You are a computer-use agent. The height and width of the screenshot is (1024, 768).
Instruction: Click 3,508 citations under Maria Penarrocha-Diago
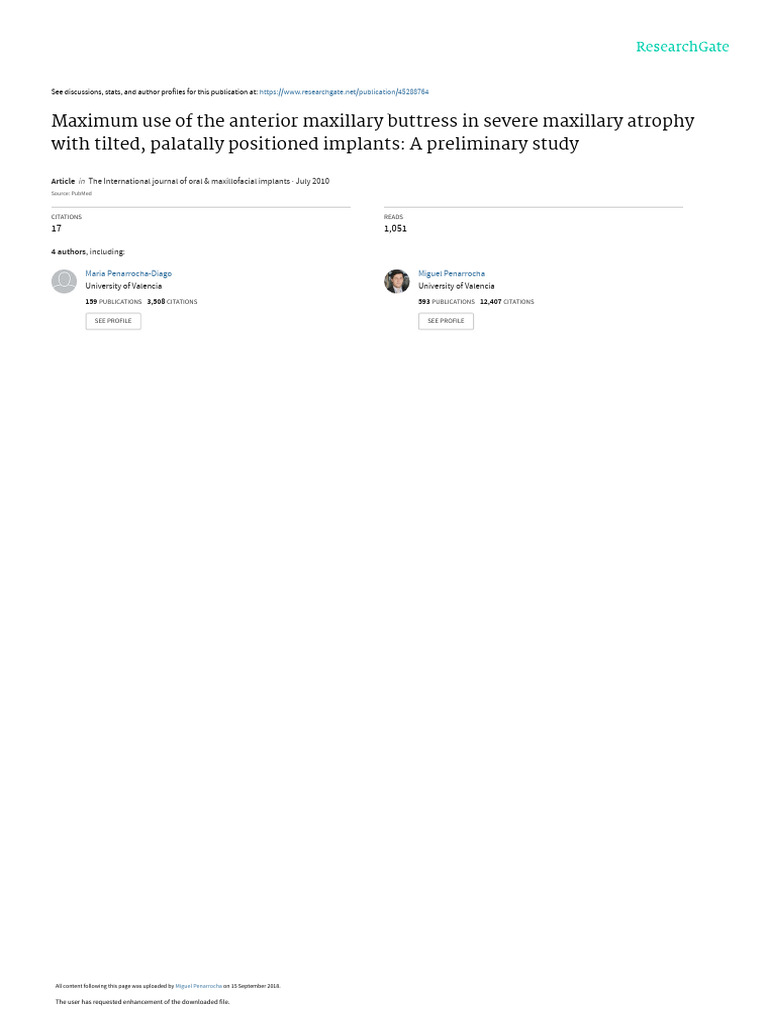tap(172, 302)
